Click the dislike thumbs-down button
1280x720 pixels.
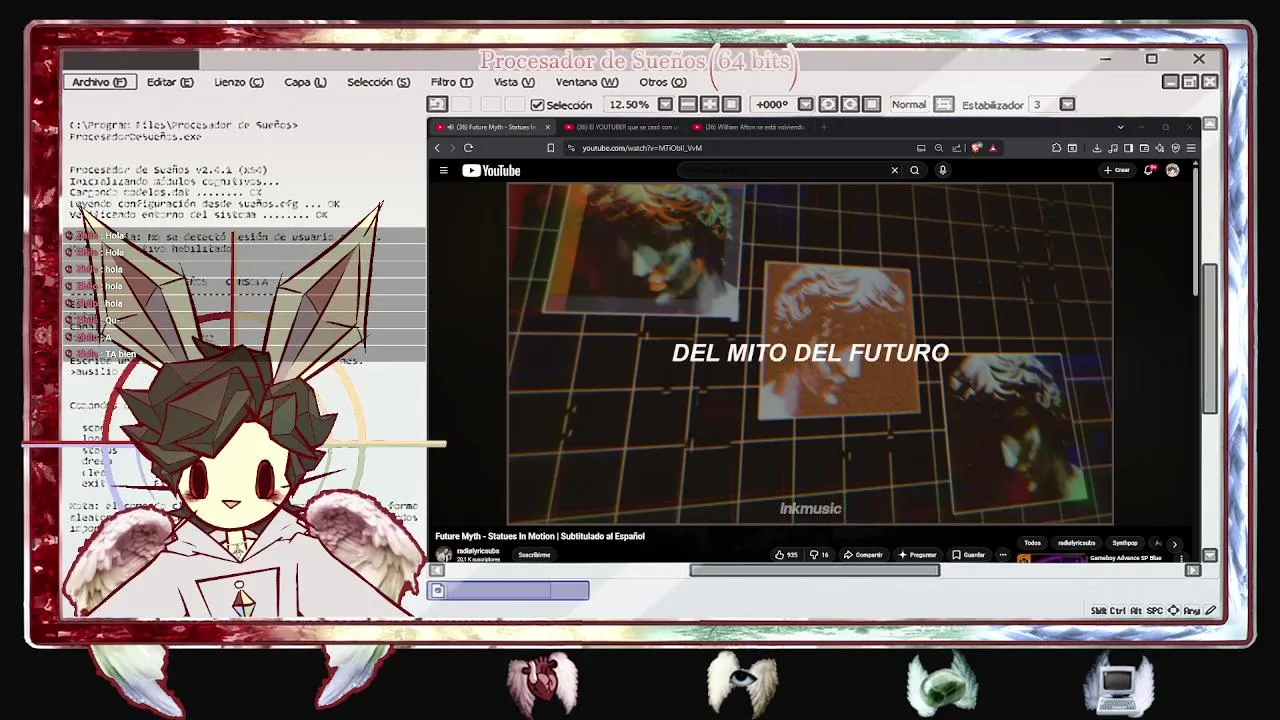tap(819, 555)
